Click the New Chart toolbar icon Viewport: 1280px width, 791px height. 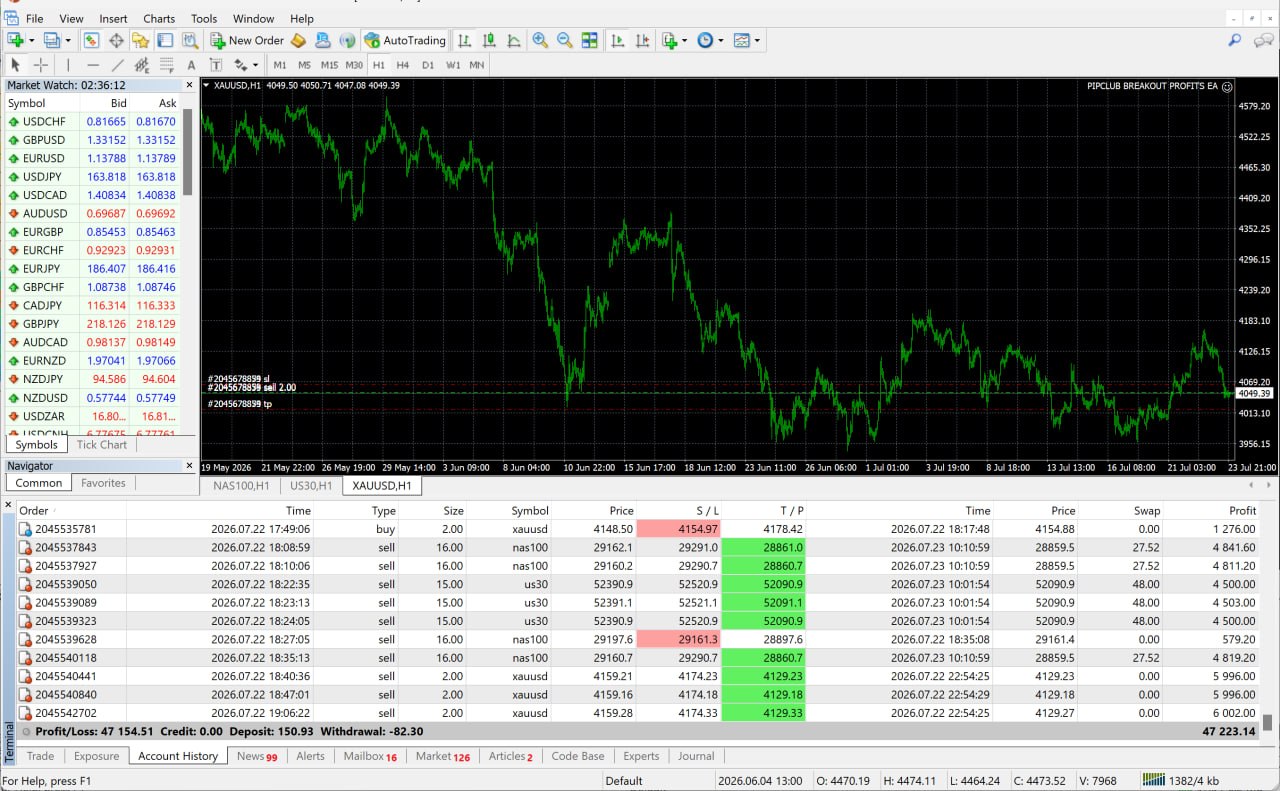pos(16,40)
